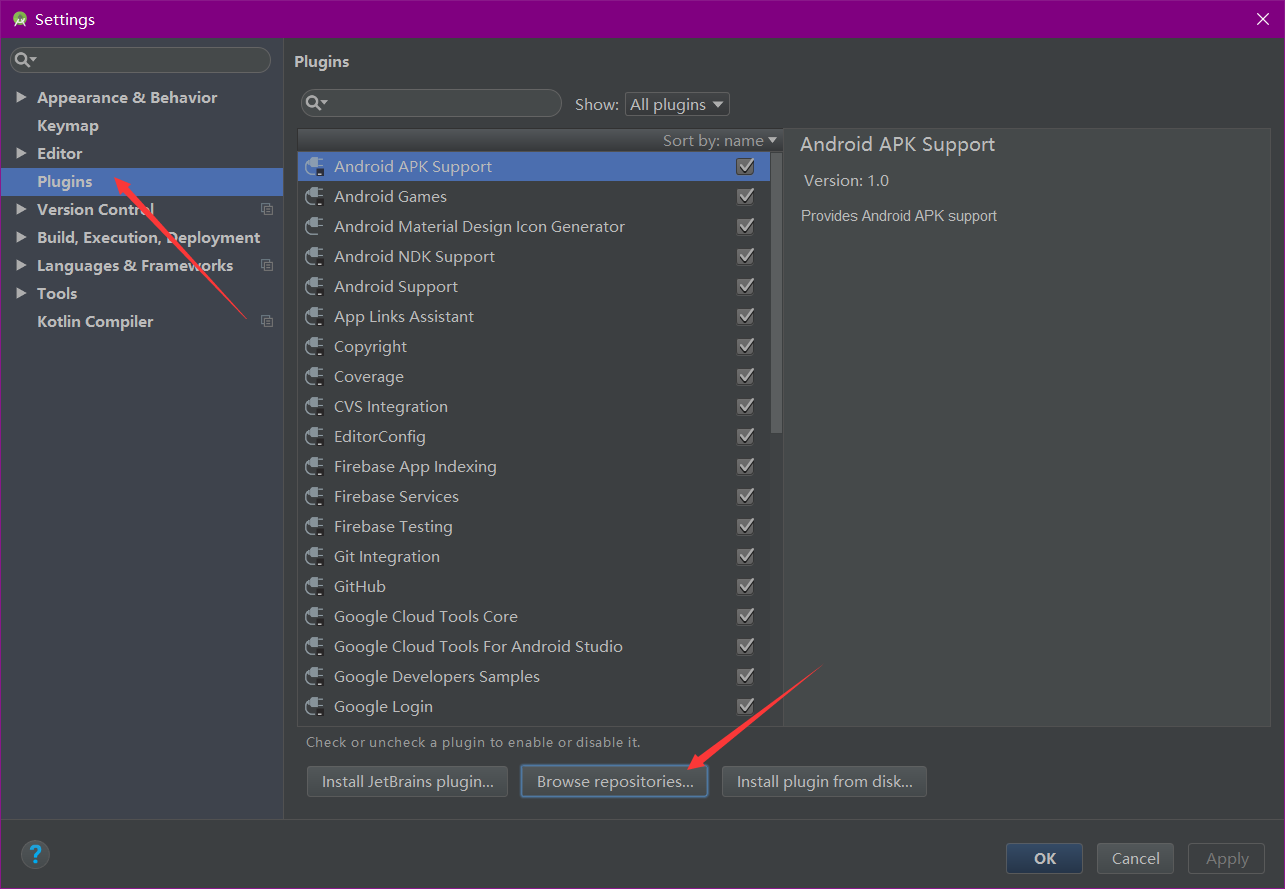Screen dimensions: 1285x889
Task: Click the Firebase Testing plugin icon
Action: click(315, 527)
